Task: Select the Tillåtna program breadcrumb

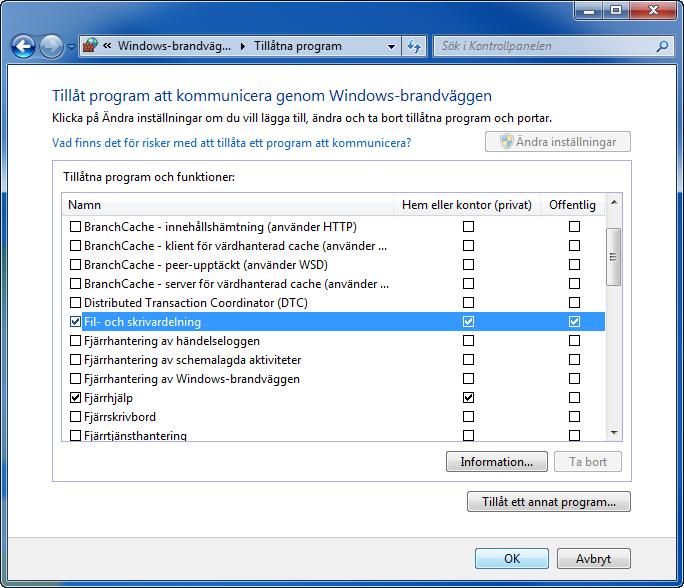Action: click(298, 46)
